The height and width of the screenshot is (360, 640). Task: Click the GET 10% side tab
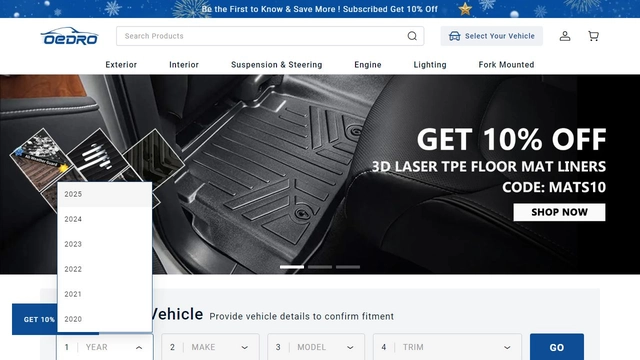(35, 319)
